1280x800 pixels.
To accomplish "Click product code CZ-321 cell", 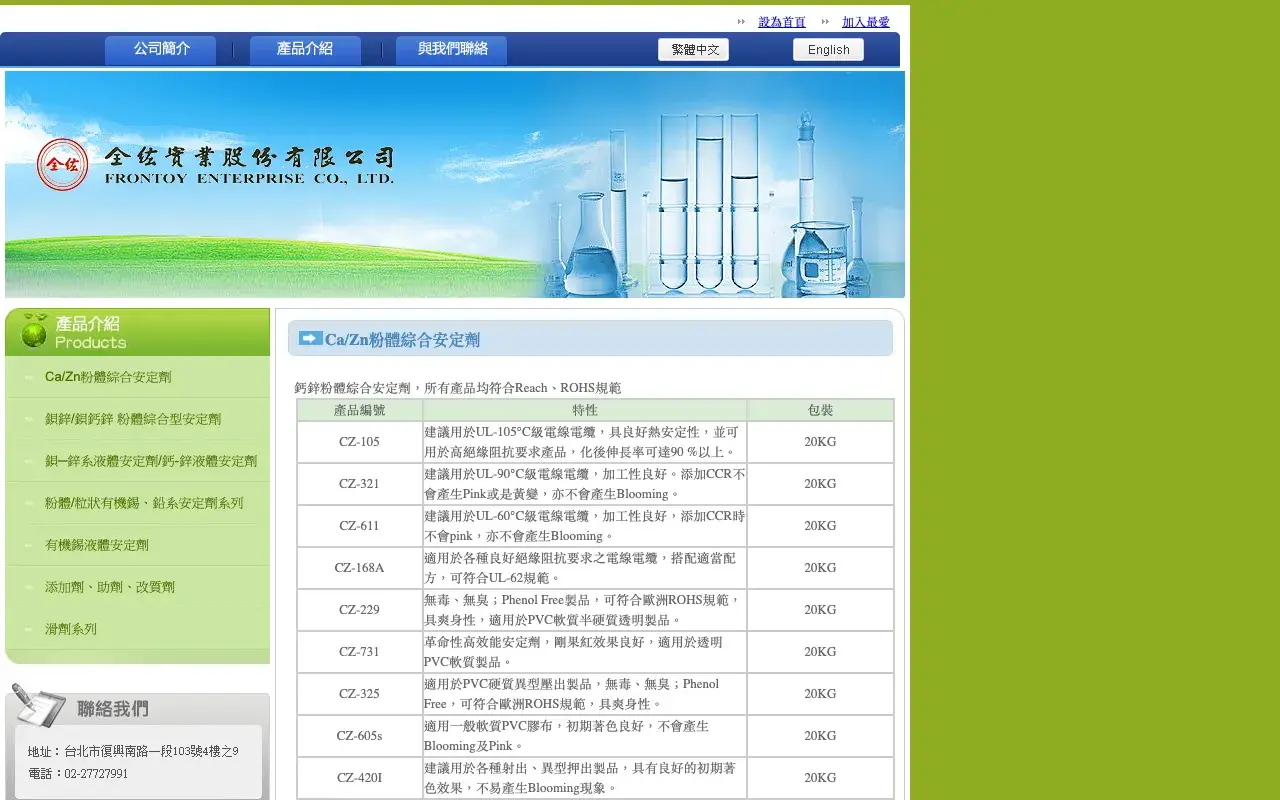I will 359,484.
